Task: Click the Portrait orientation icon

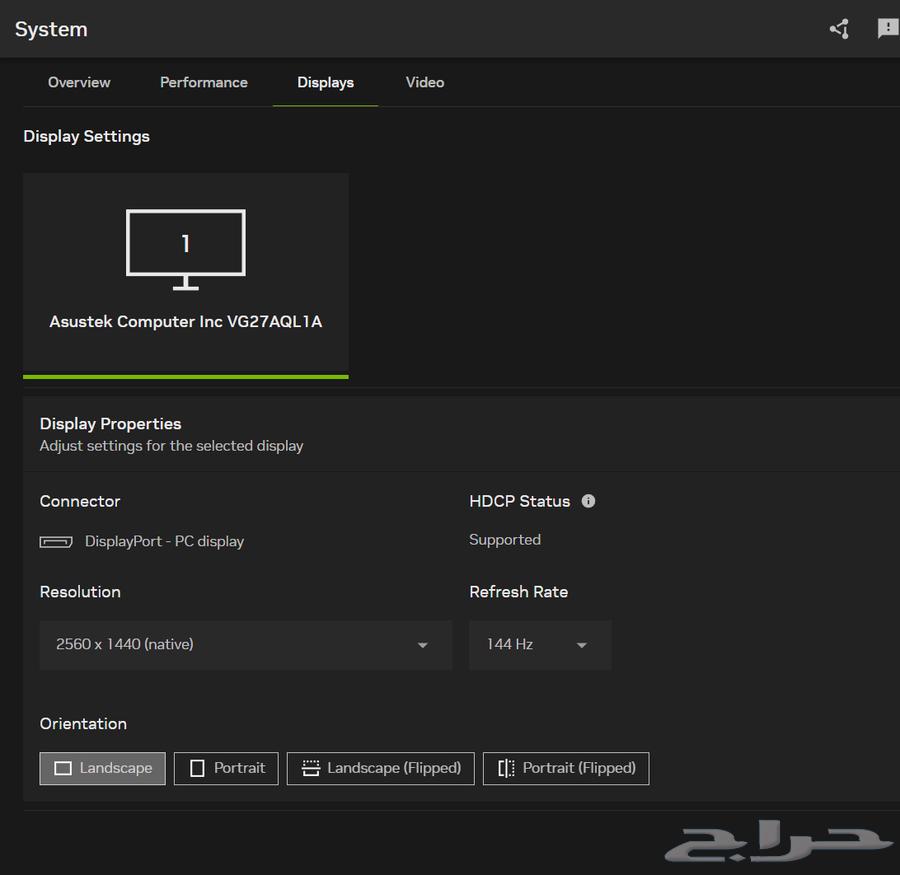Action: (x=197, y=768)
